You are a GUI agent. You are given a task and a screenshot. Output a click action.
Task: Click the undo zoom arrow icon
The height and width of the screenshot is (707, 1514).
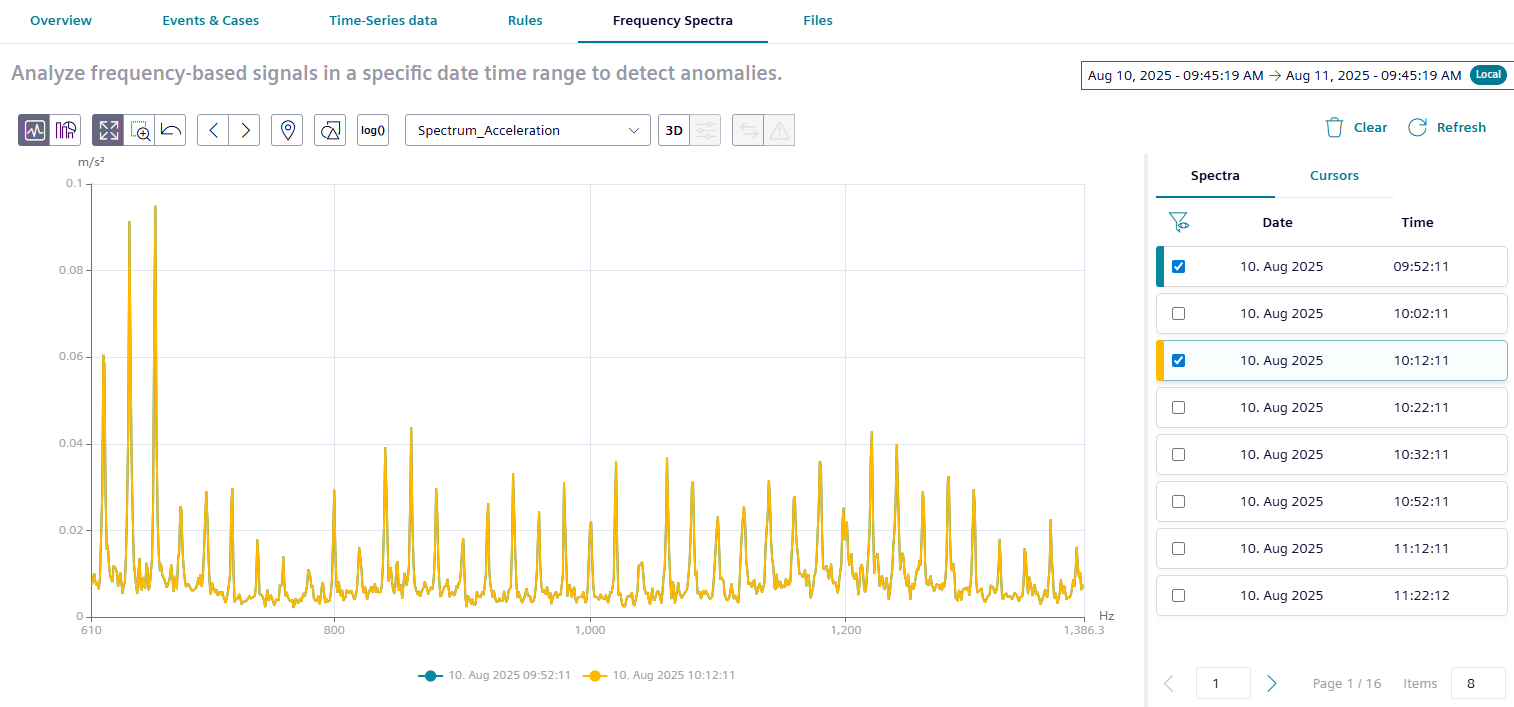coord(171,130)
